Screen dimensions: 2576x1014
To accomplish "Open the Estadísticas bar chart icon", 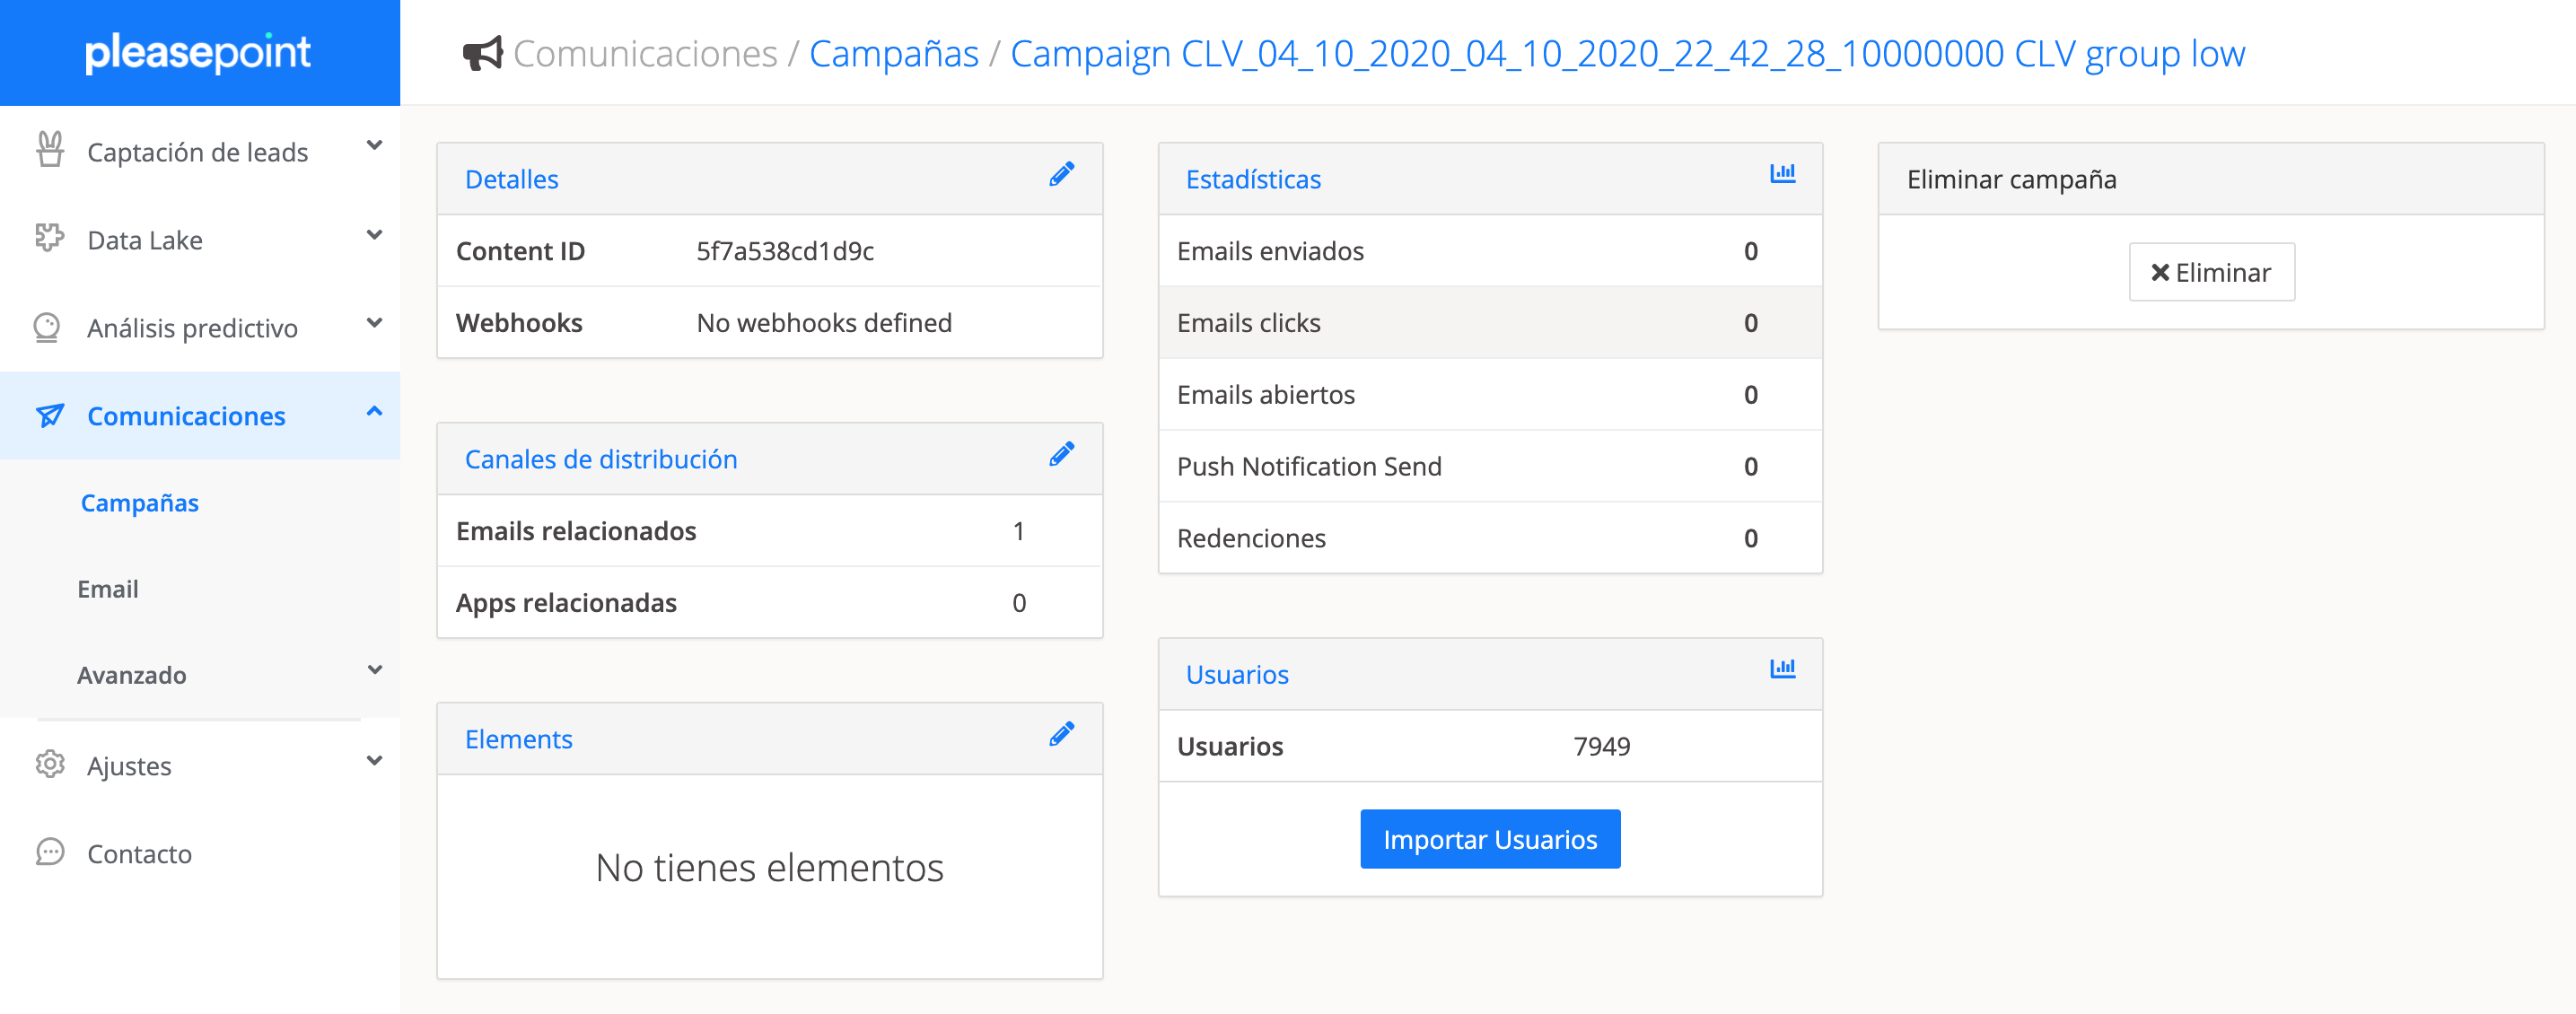I will (1781, 174).
